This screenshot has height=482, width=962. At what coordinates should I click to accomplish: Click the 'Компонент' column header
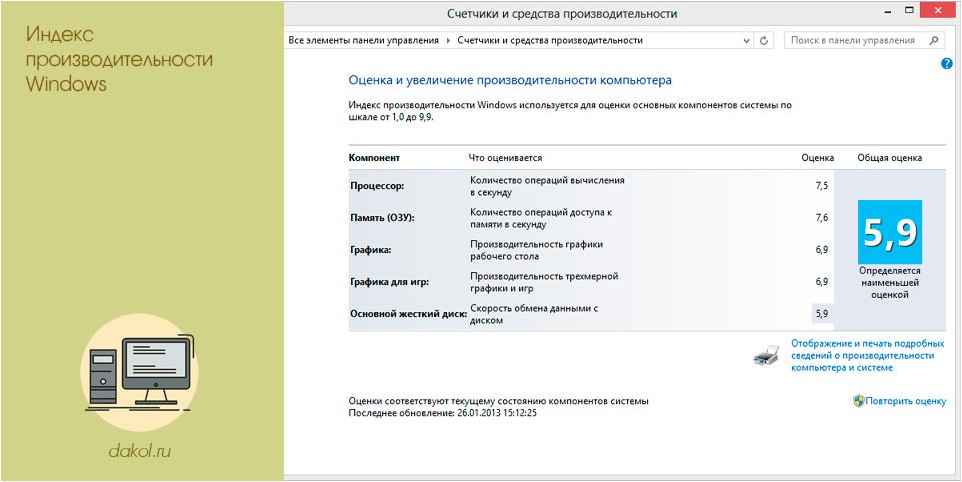(x=374, y=158)
